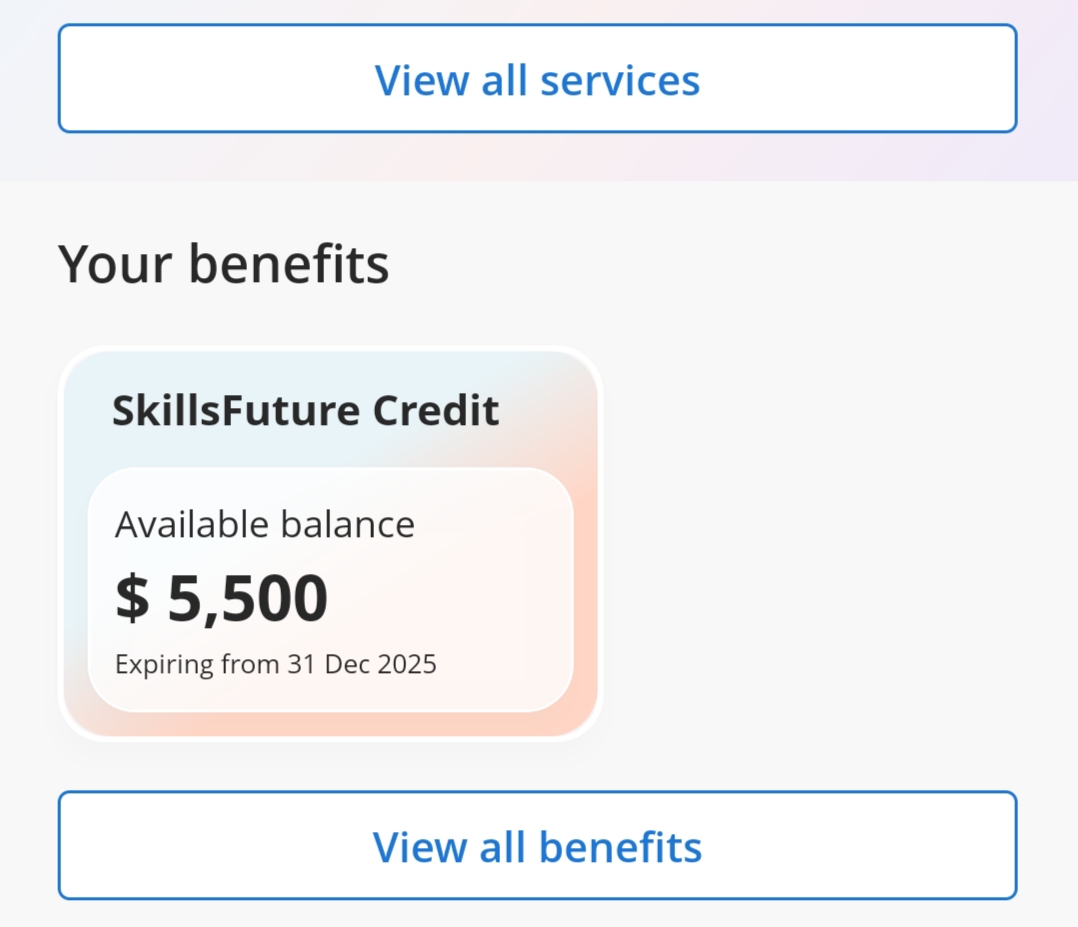The width and height of the screenshot is (1078, 927).
Task: Tap the word services on the top button
Action: [x=620, y=79]
